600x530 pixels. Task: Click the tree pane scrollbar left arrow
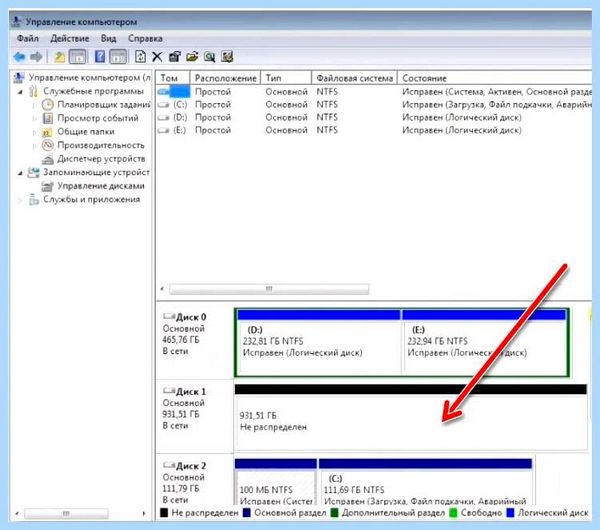point(16,514)
